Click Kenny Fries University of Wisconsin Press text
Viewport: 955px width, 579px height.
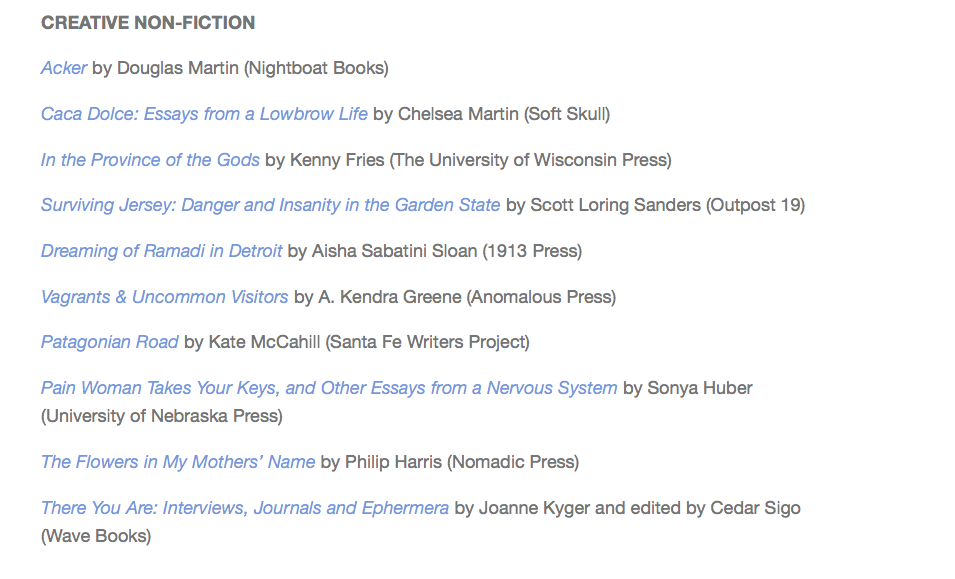coord(481,160)
